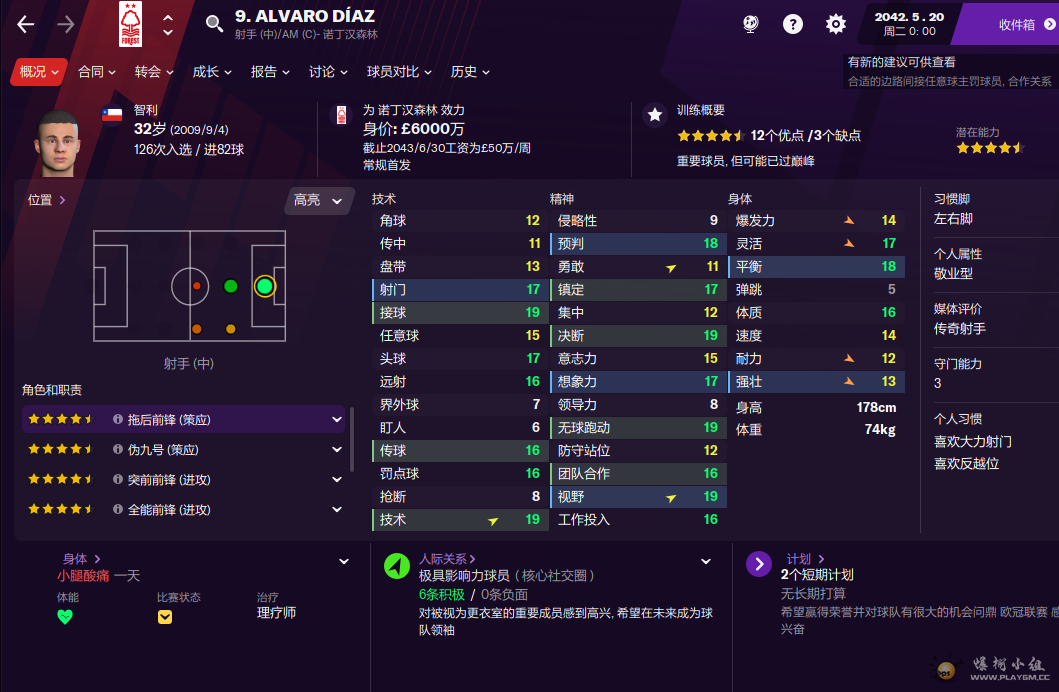The width and height of the screenshot is (1059, 692).
Task: Click info icon beside 伪九号 role
Action: pos(118,450)
